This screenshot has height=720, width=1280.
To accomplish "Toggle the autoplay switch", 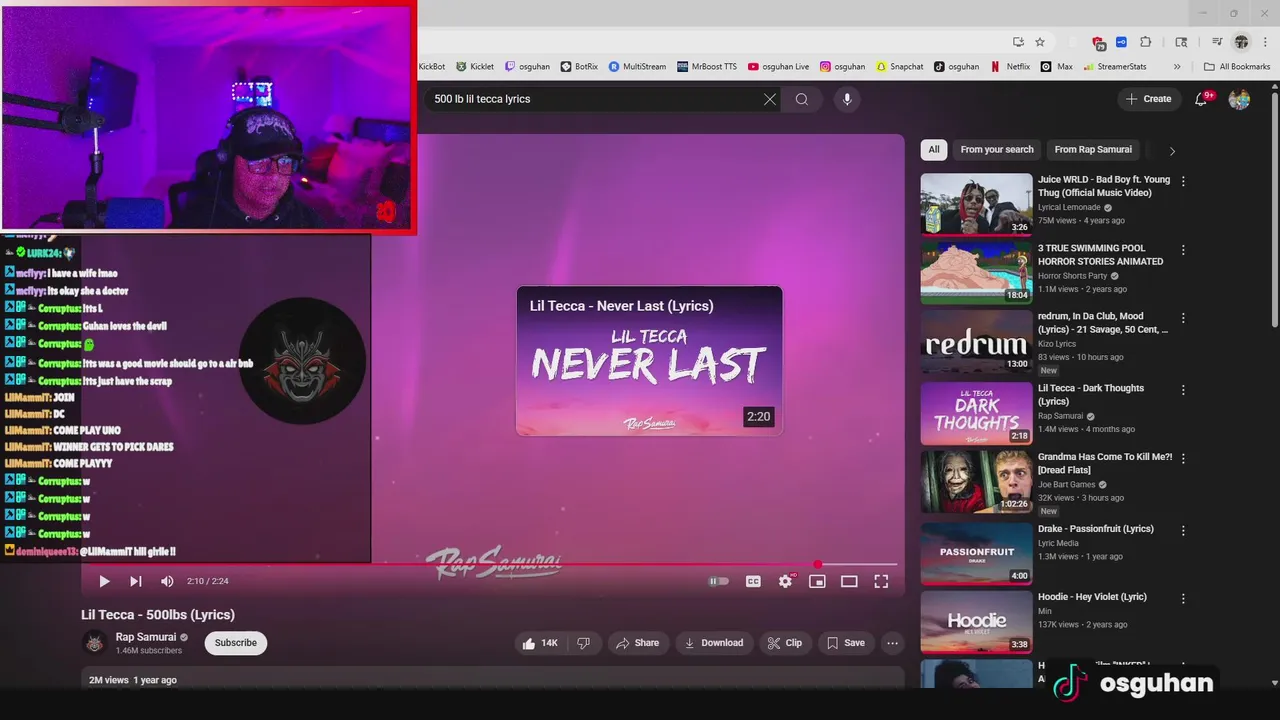I will click(719, 581).
